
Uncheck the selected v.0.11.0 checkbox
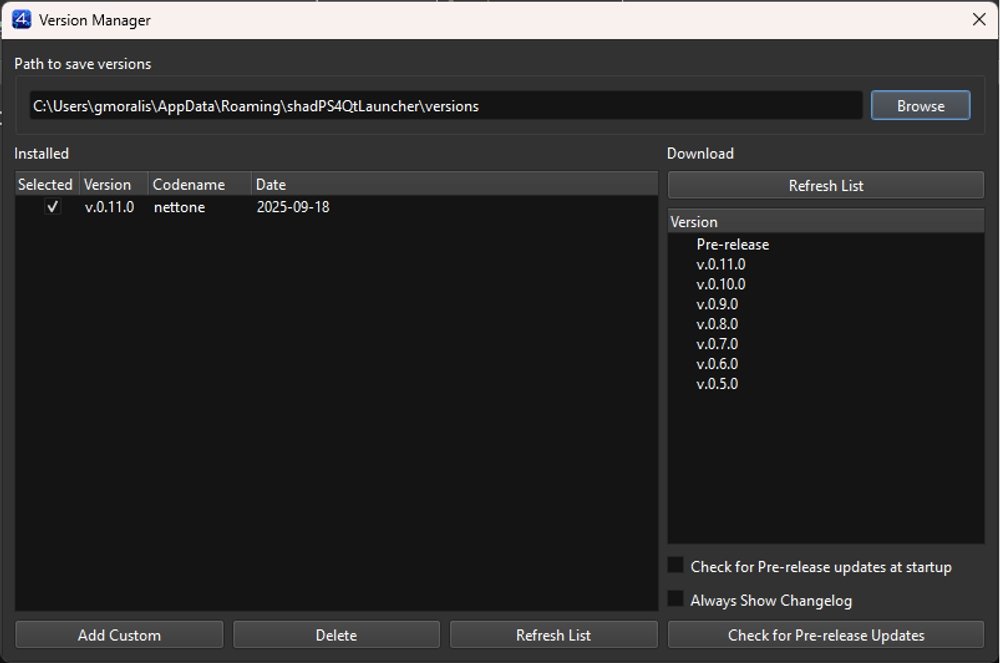[53, 207]
